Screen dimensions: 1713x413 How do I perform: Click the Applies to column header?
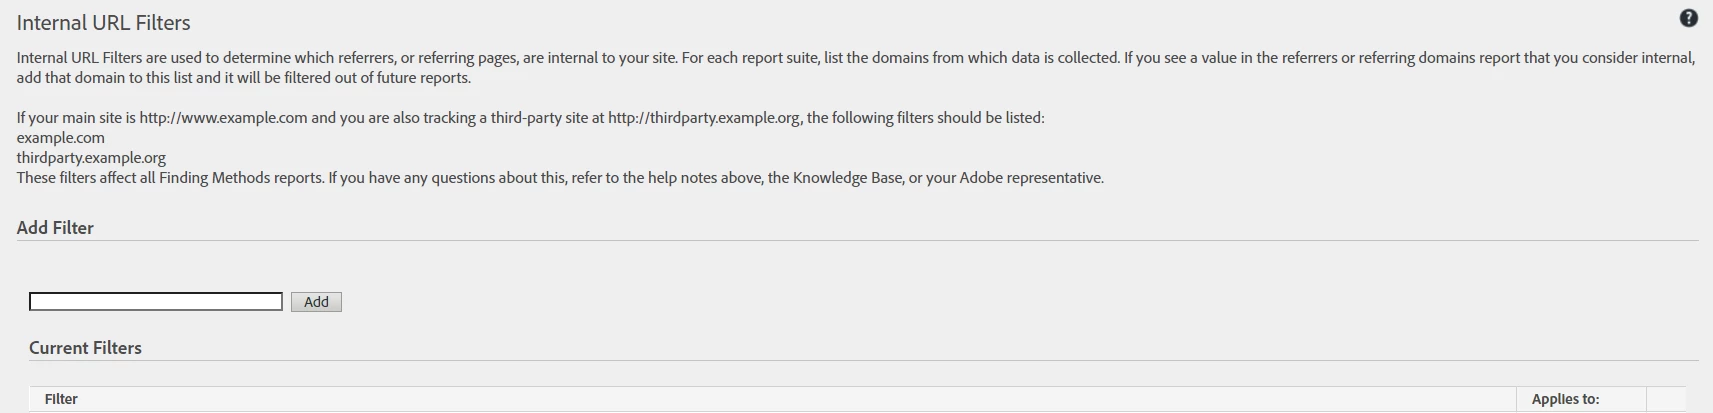point(1565,399)
